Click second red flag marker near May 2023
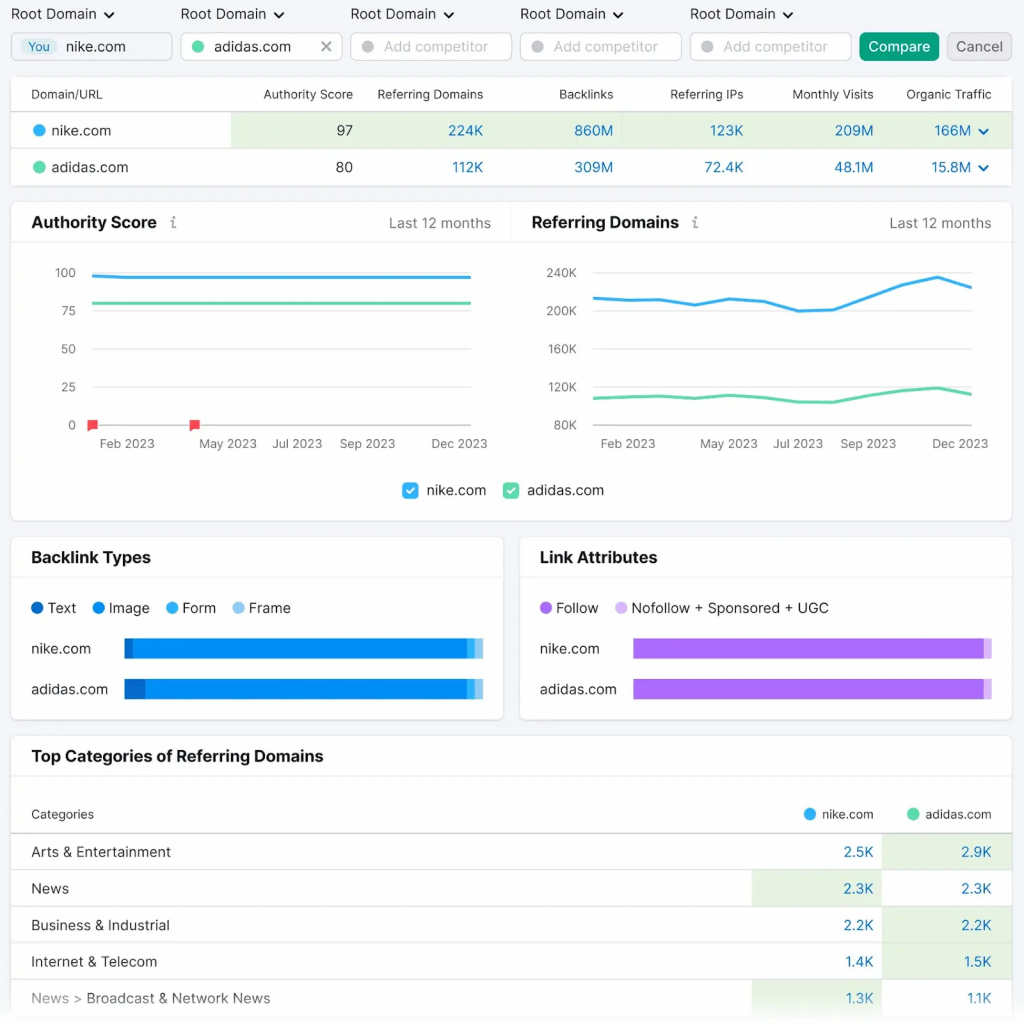Screen dimensions: 1024x1024 click(194, 425)
